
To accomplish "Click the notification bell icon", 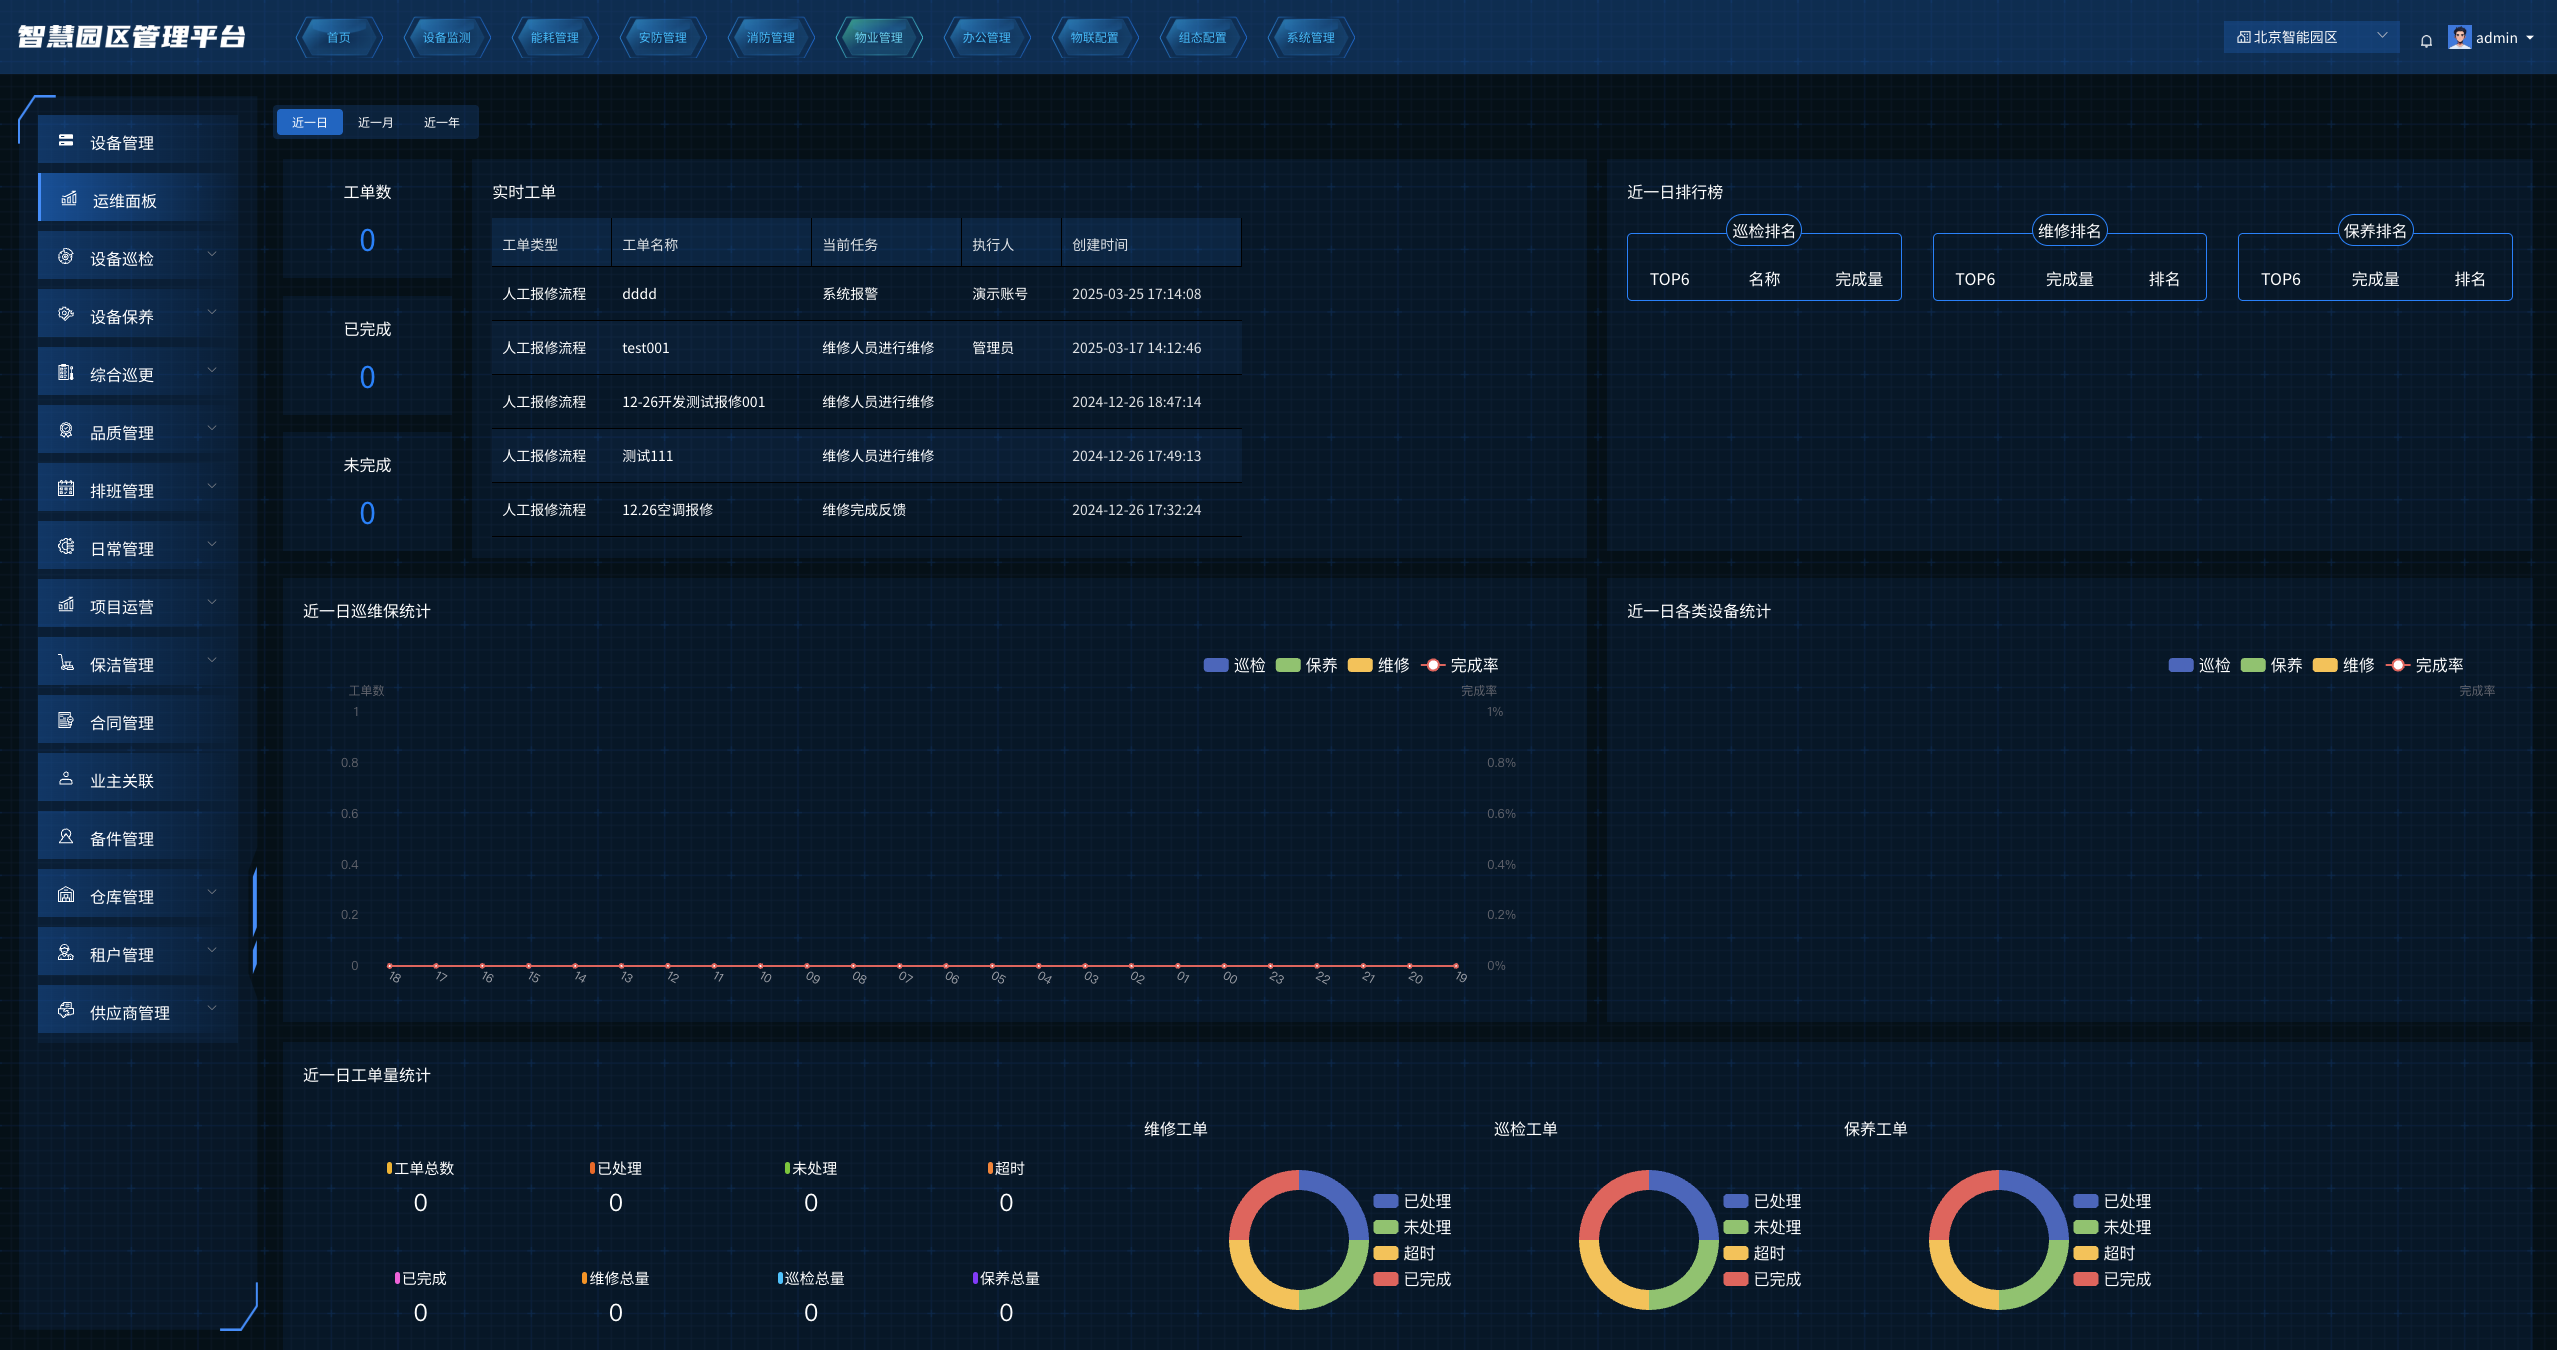I will (x=2426, y=41).
